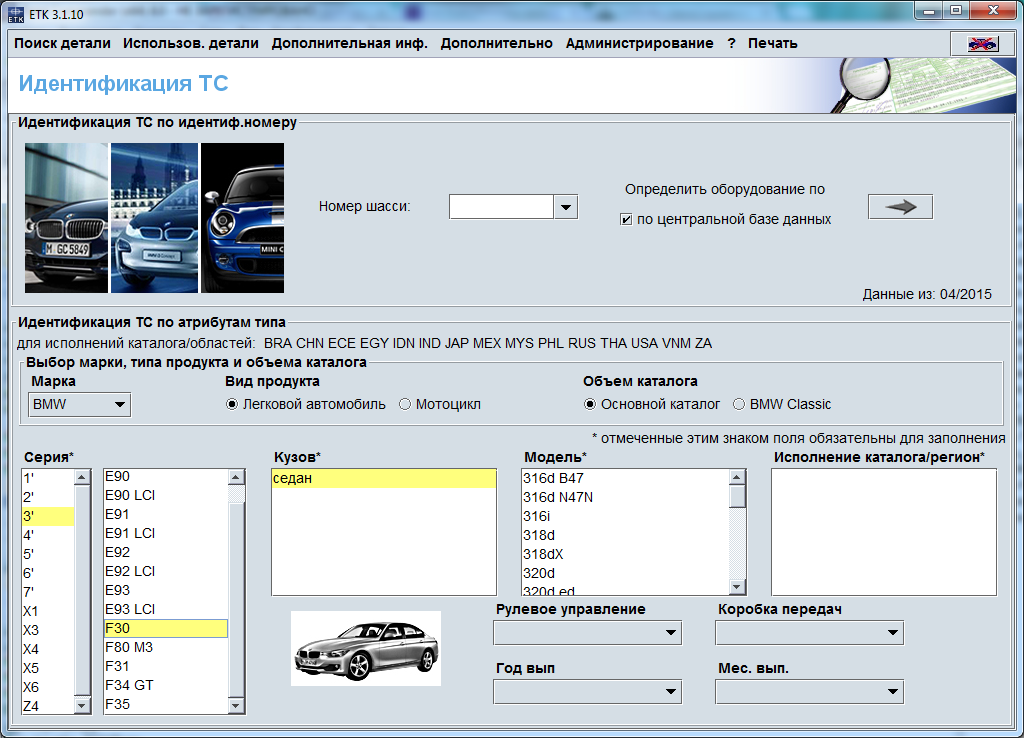Select the E93 LCI body entry
This screenshot has width=1024, height=738.
coord(166,609)
